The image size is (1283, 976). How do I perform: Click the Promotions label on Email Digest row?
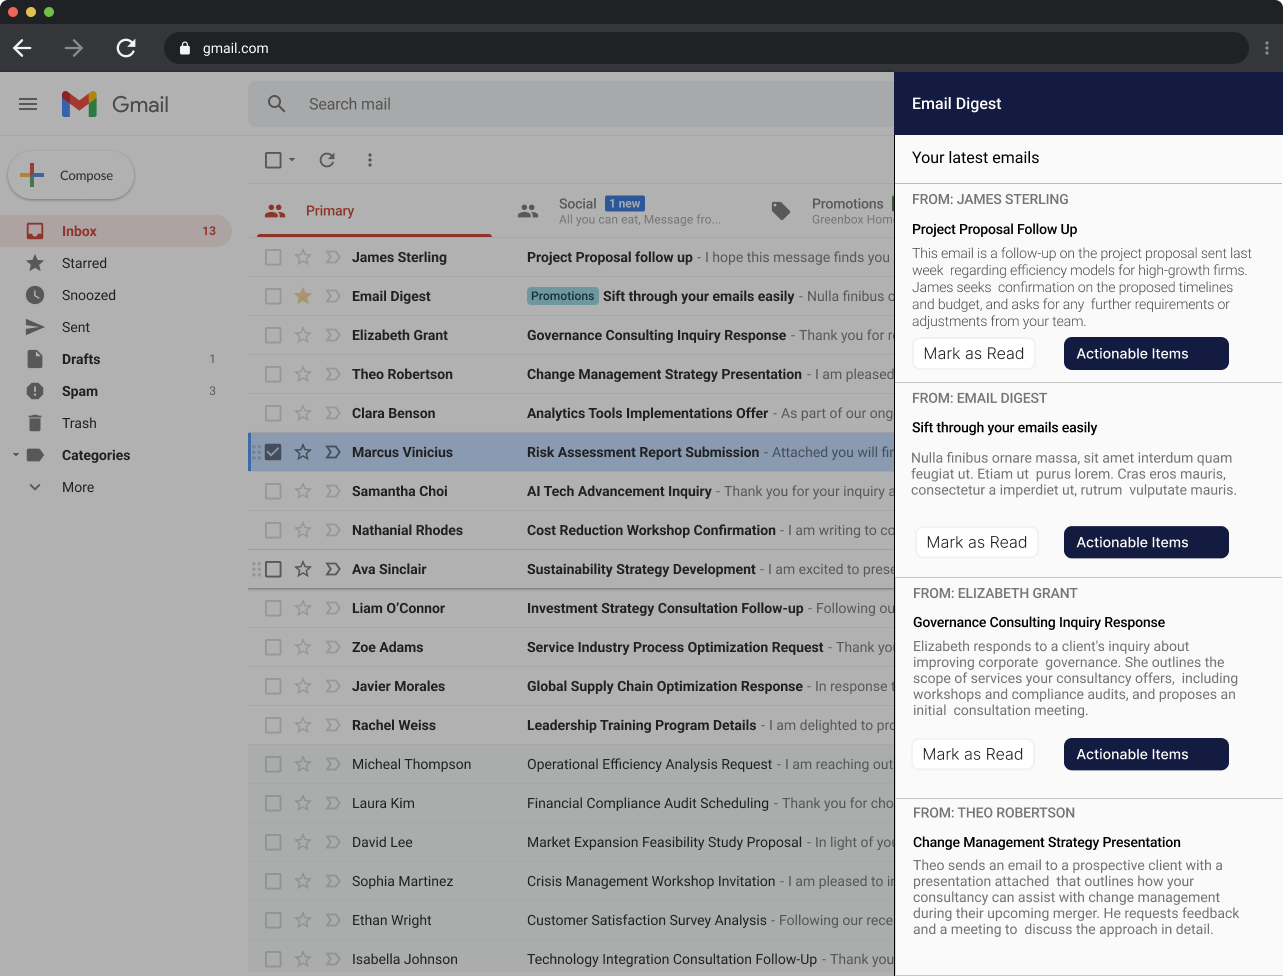click(562, 296)
